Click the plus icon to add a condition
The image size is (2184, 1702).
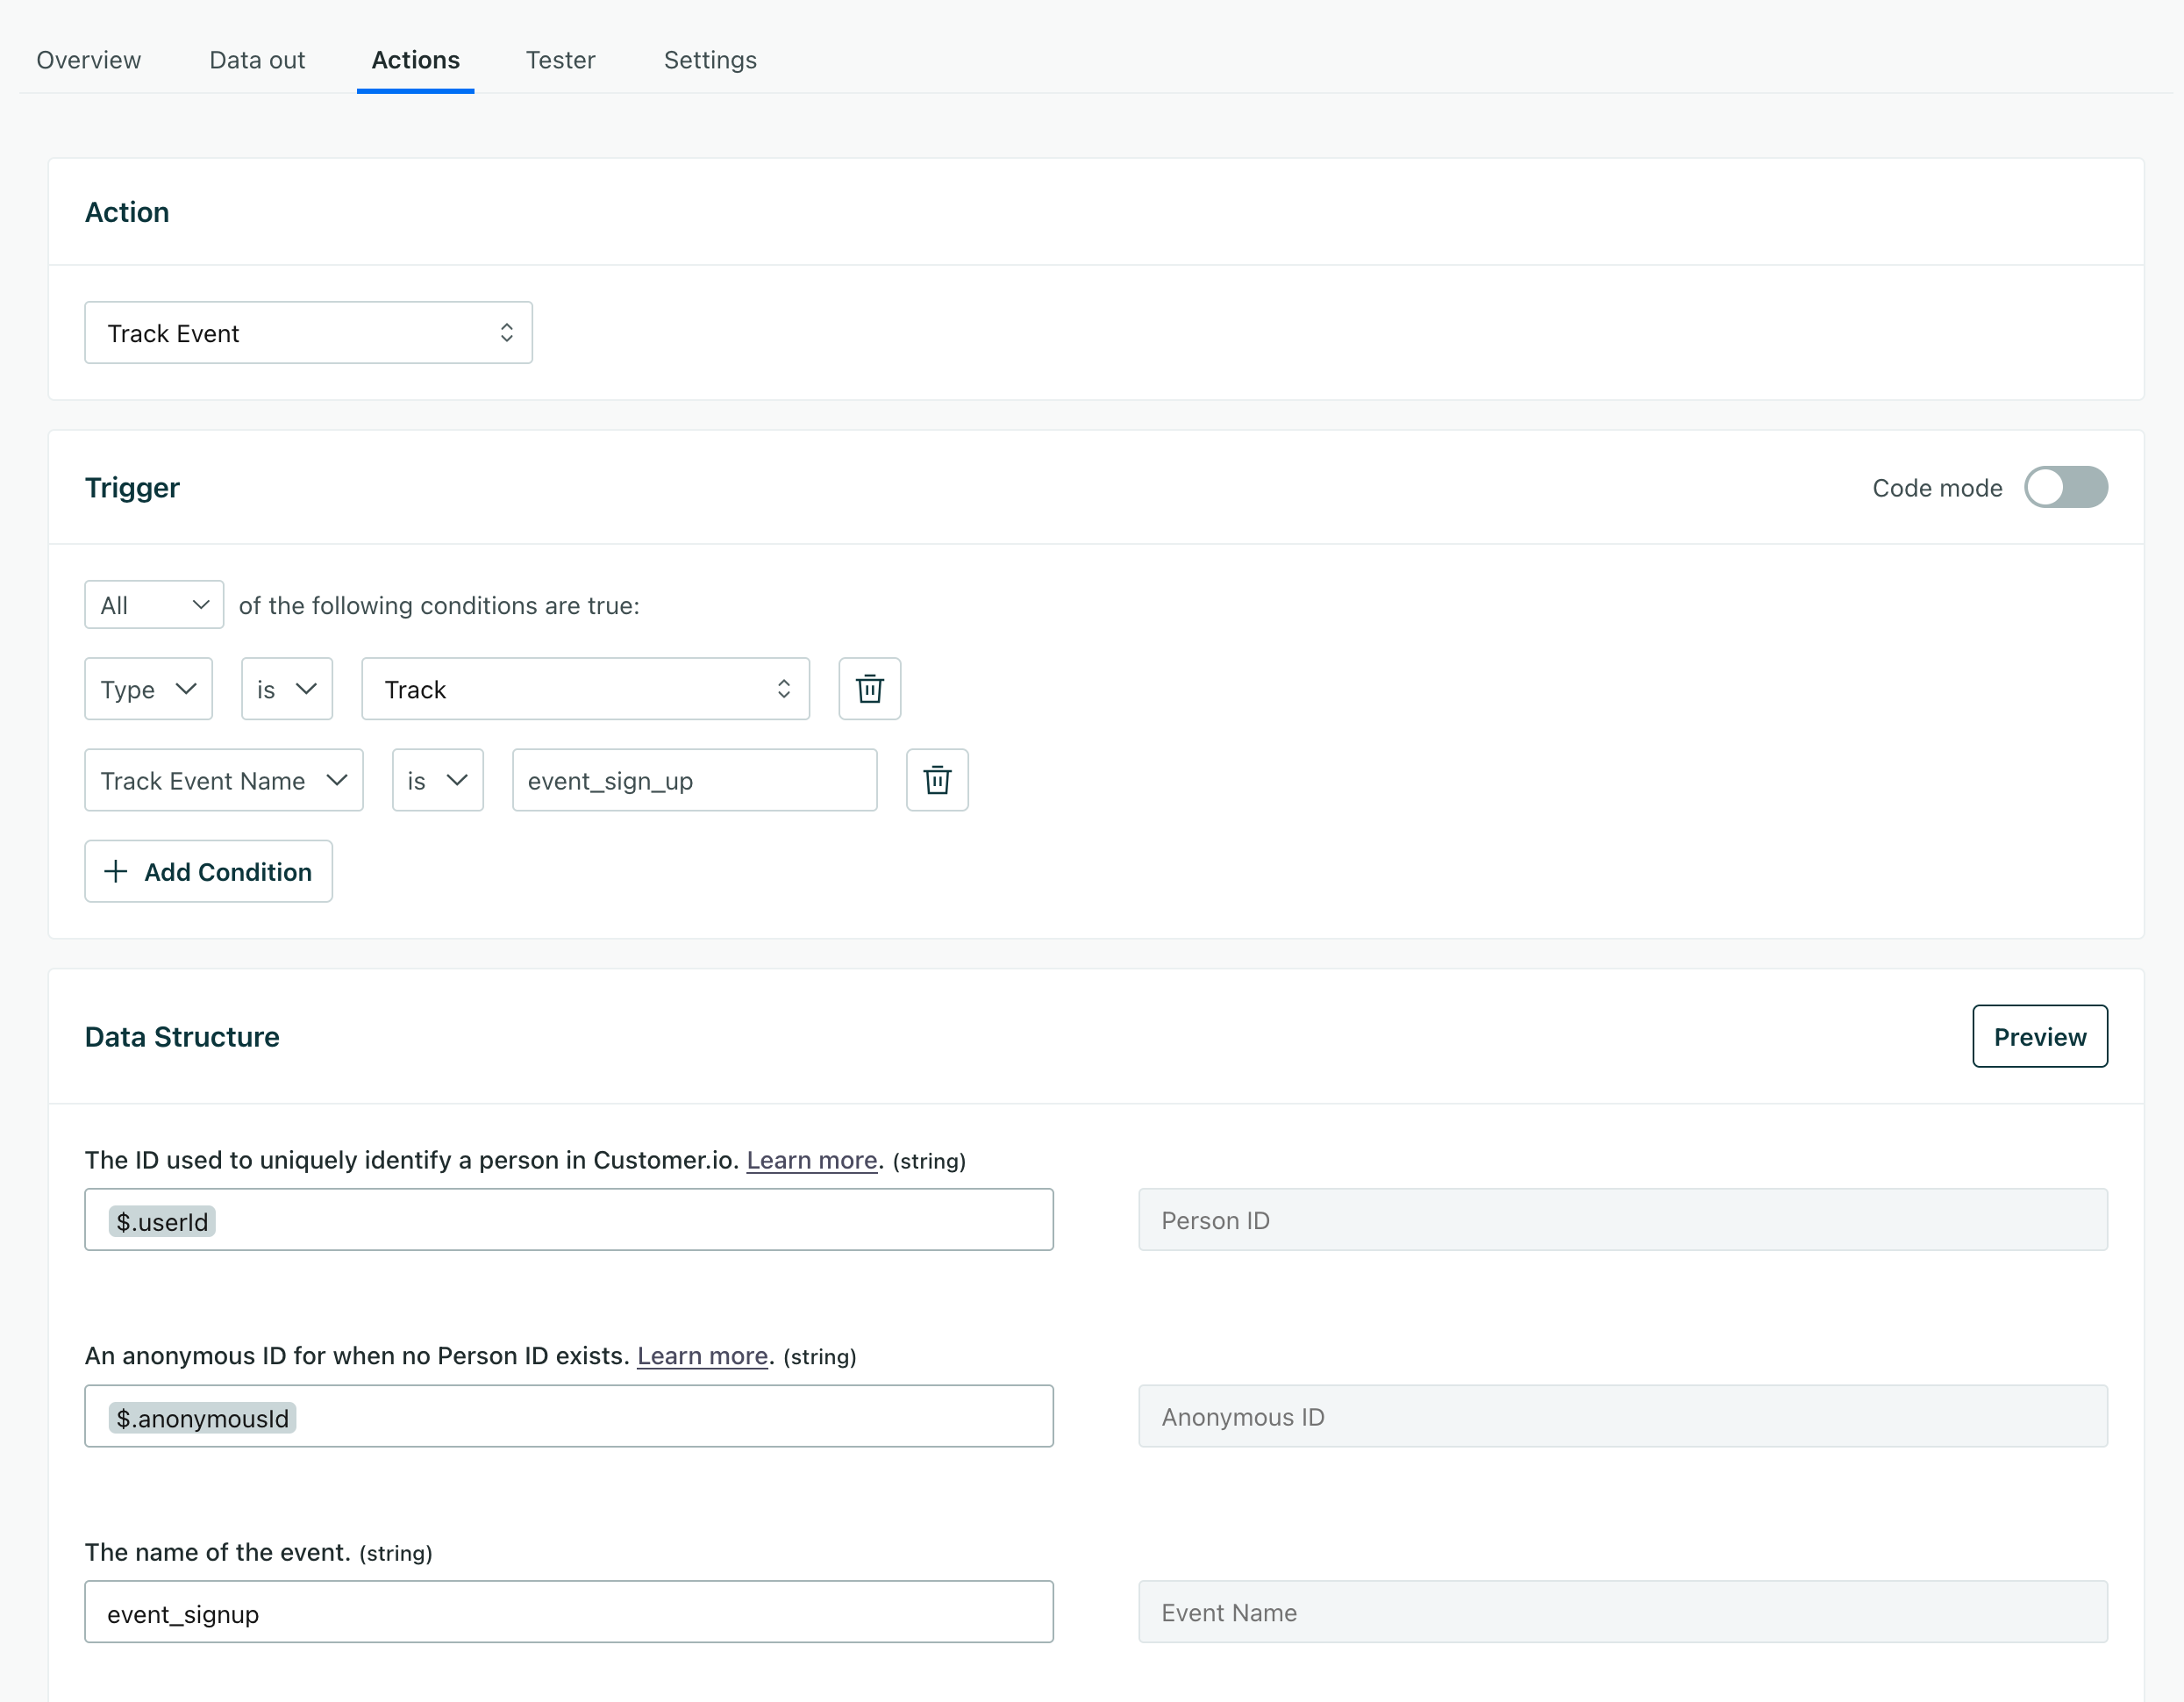pyautogui.click(x=116, y=871)
